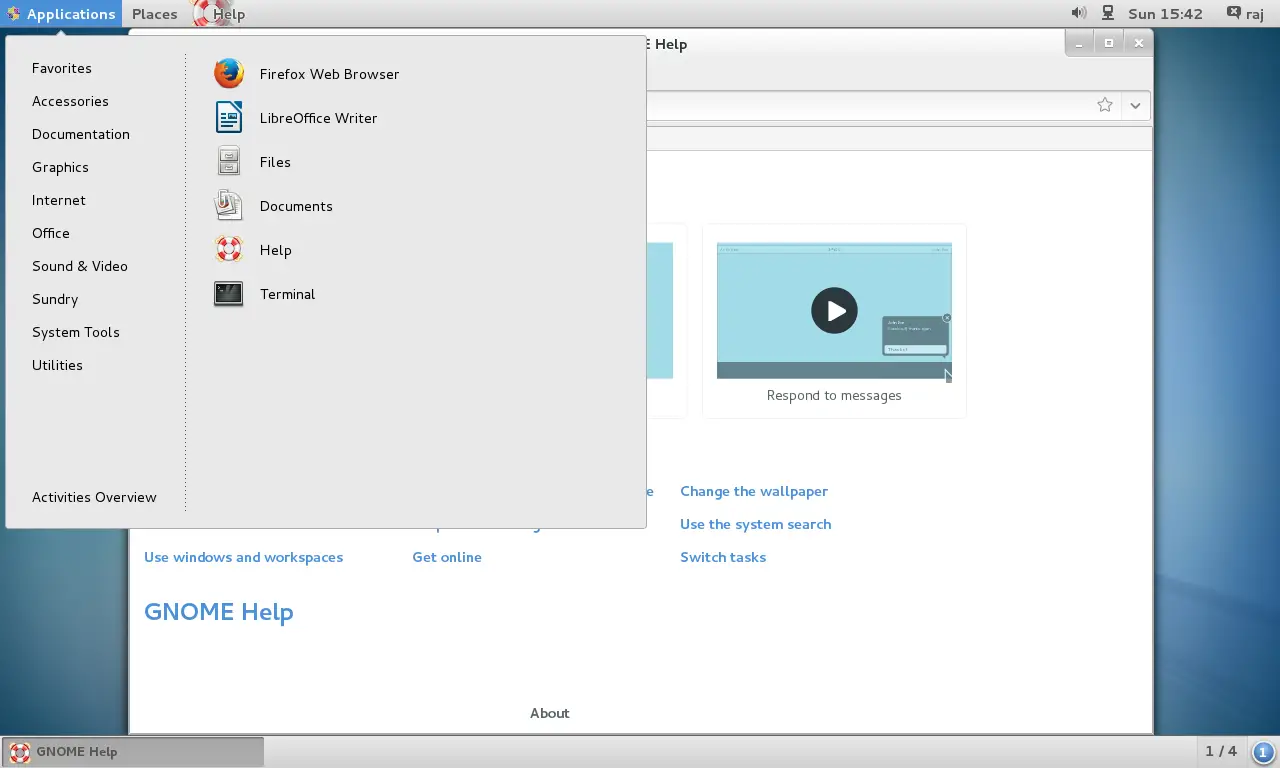Open the Files application
This screenshot has width=1280, height=768.
pos(275,162)
